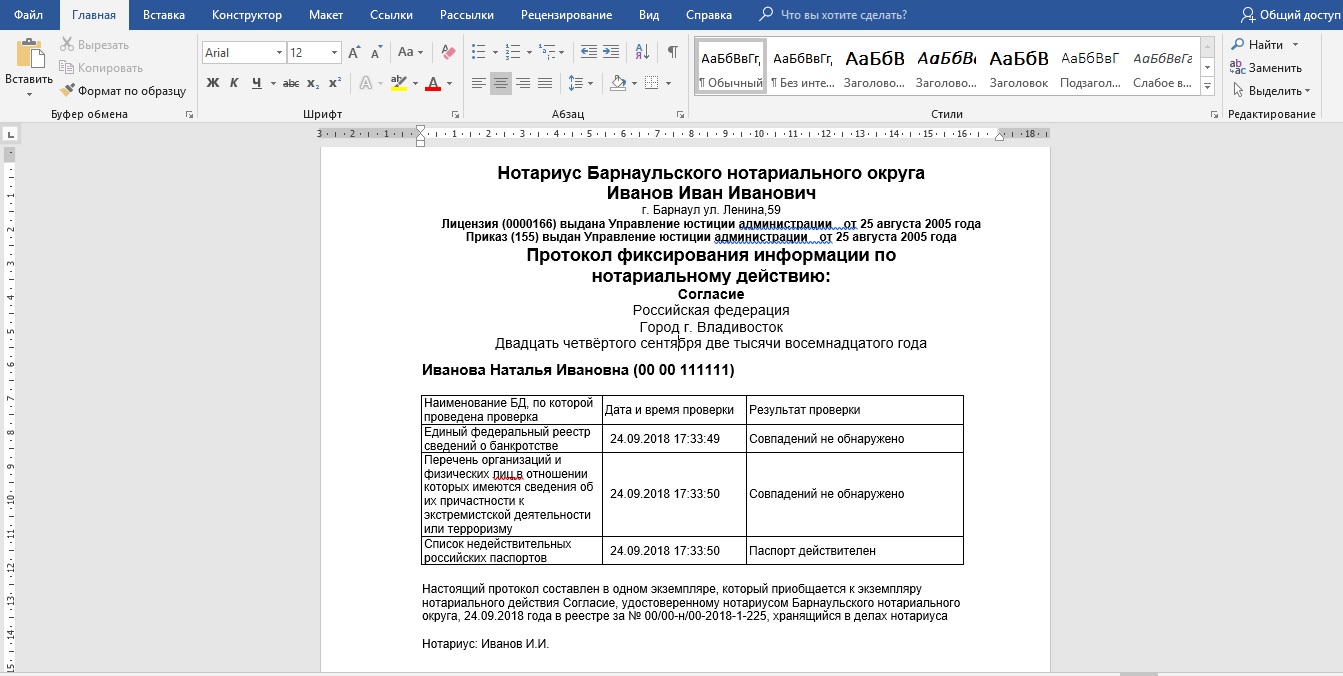This screenshot has width=1343, height=676.
Task: Expand the styles gallery with the More arrow
Action: (x=1208, y=87)
